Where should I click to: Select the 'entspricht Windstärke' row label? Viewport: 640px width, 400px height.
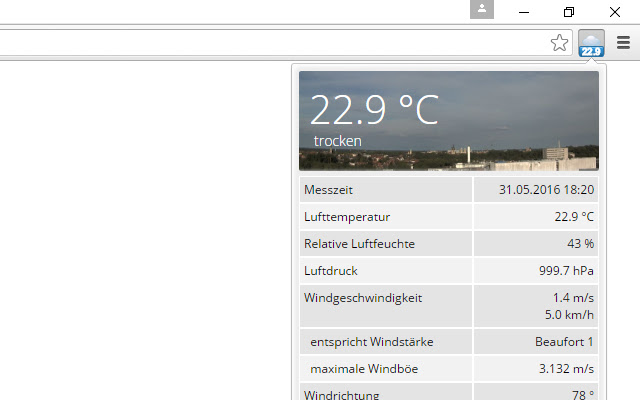(372, 342)
